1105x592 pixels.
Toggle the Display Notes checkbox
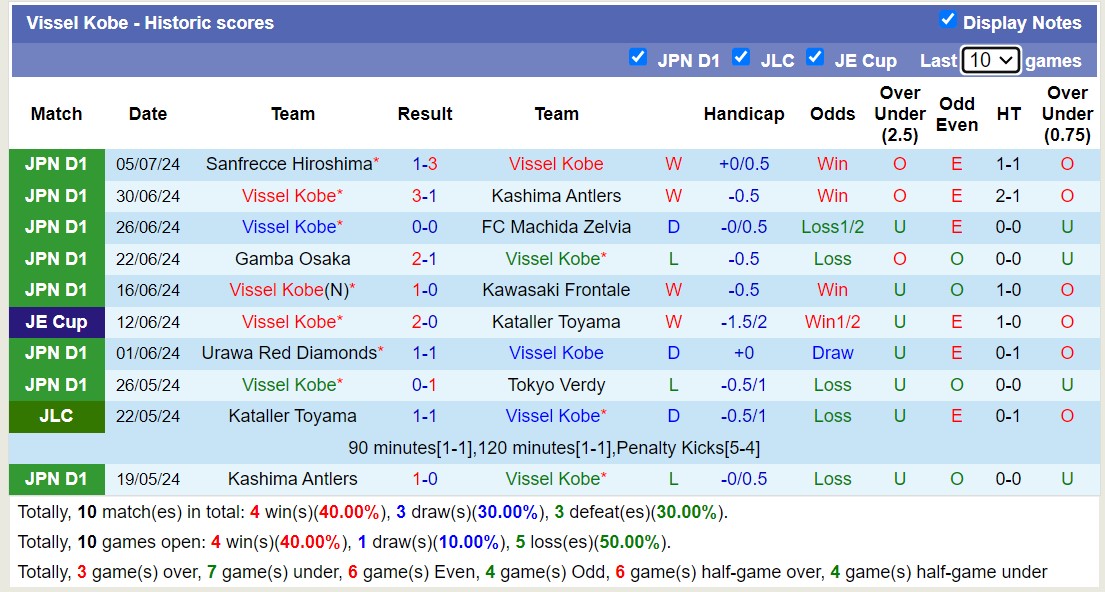(947, 20)
